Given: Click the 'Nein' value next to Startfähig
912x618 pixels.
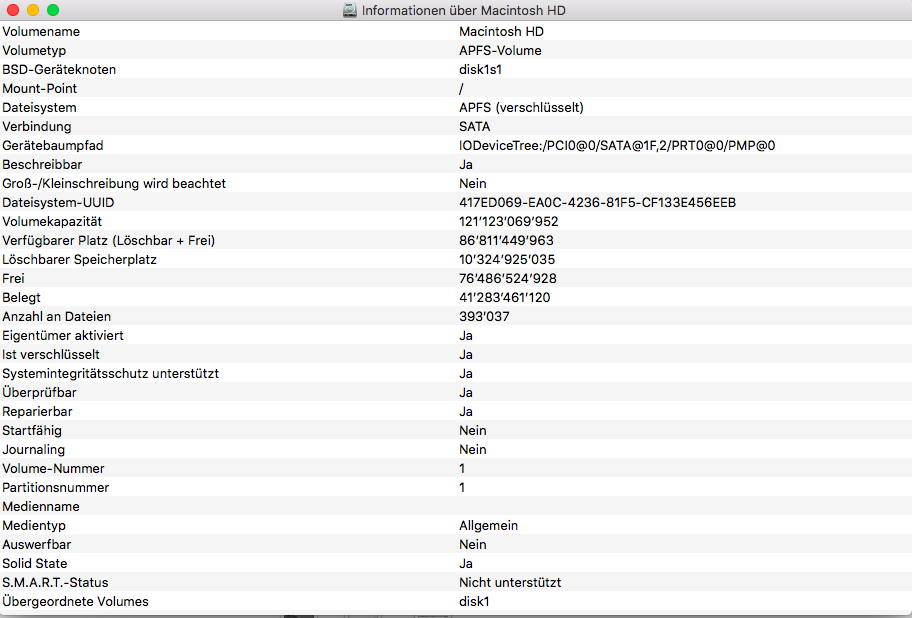Looking at the screenshot, I should tap(472, 431).
